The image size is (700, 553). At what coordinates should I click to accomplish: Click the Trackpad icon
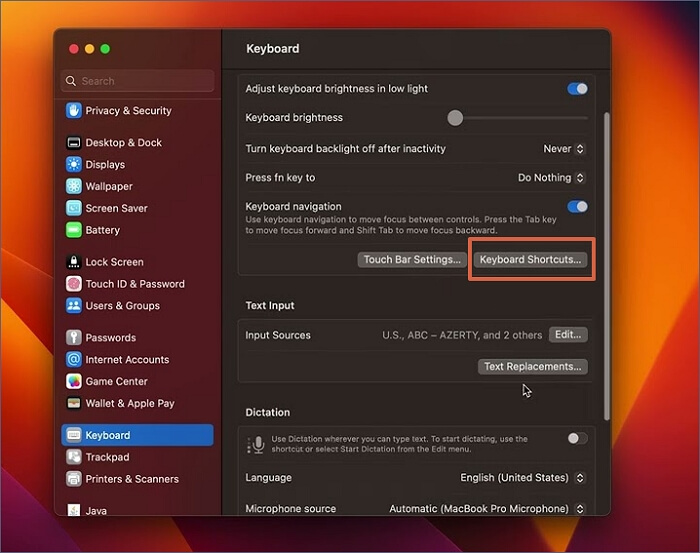[x=74, y=457]
